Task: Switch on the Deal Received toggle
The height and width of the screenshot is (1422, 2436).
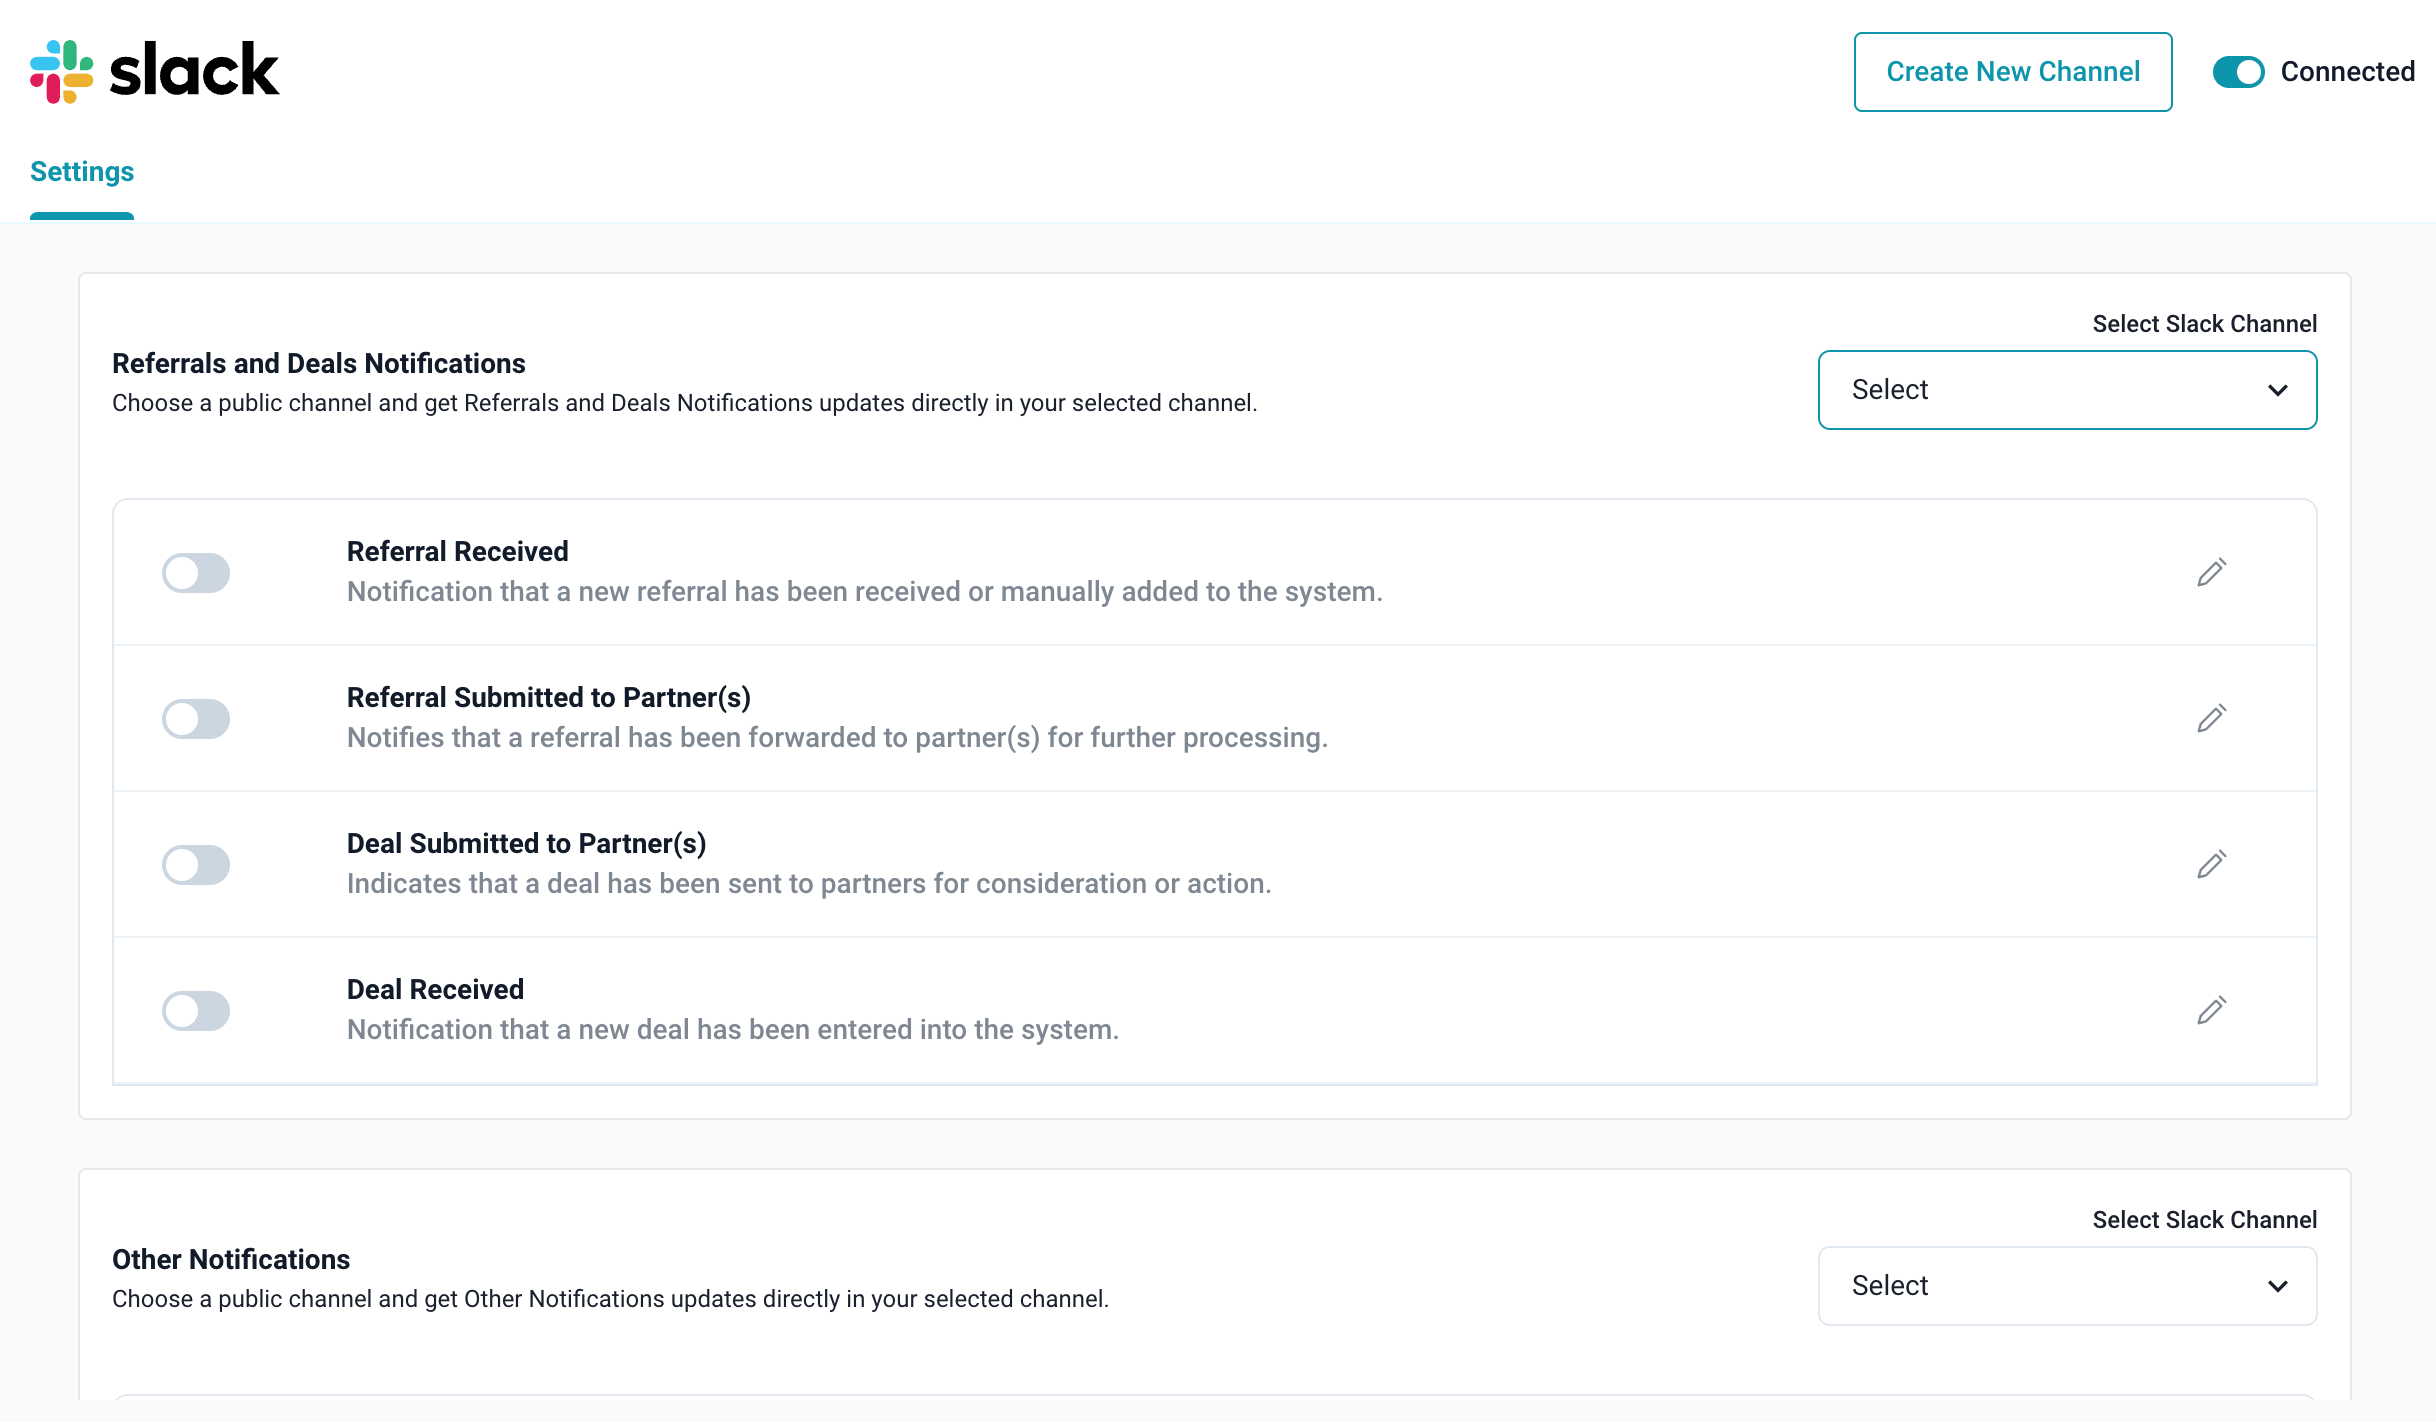Action: coord(196,1011)
